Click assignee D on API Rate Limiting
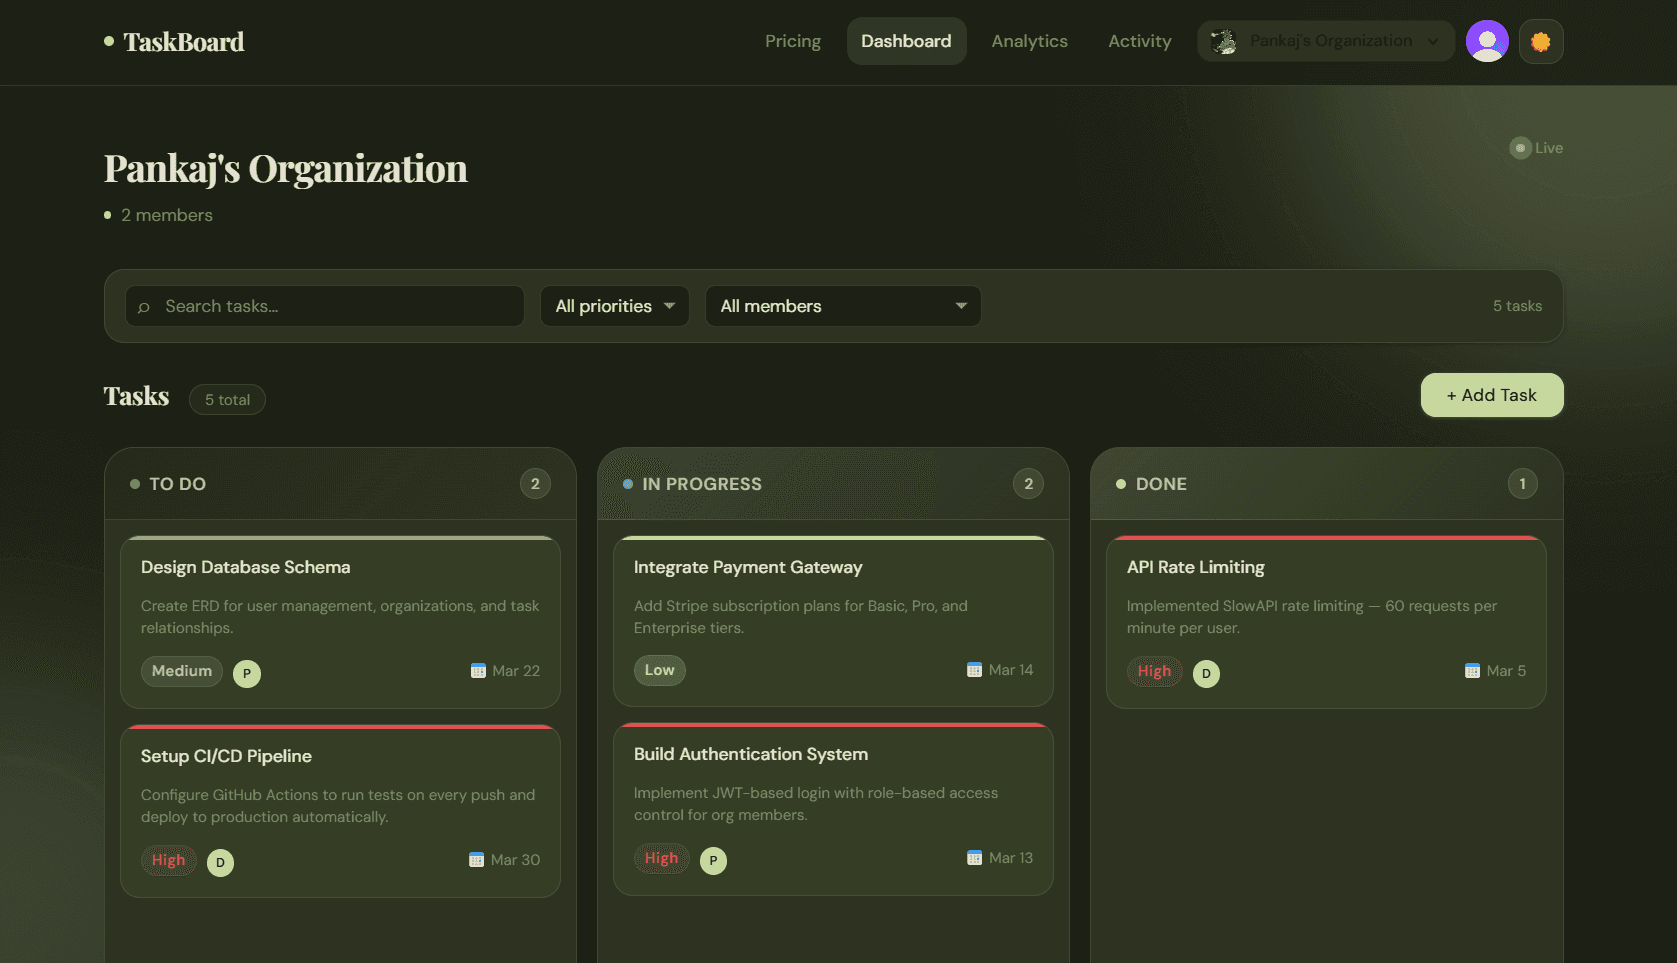Image resolution: width=1677 pixels, height=963 pixels. 1207,674
